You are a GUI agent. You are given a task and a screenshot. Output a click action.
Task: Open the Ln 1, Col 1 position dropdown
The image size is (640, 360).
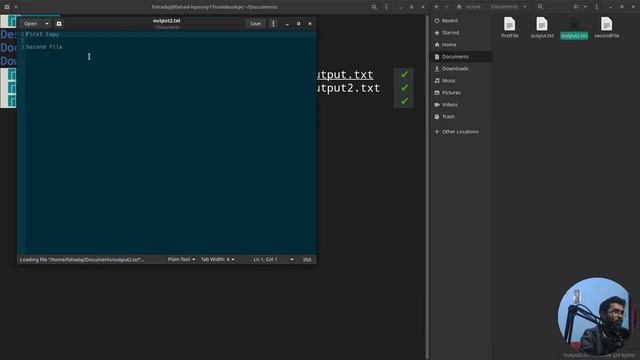point(273,259)
